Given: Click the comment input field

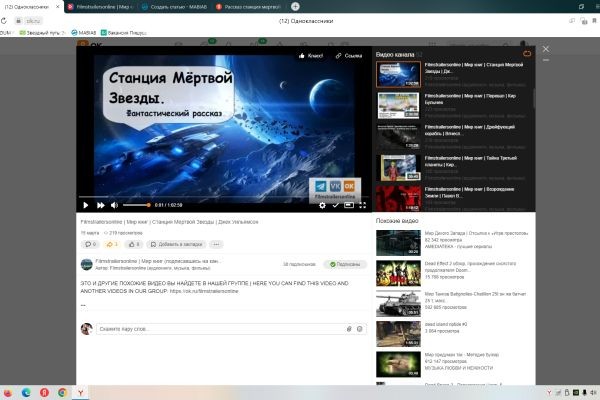Looking at the screenshot, I should (x=220, y=329).
